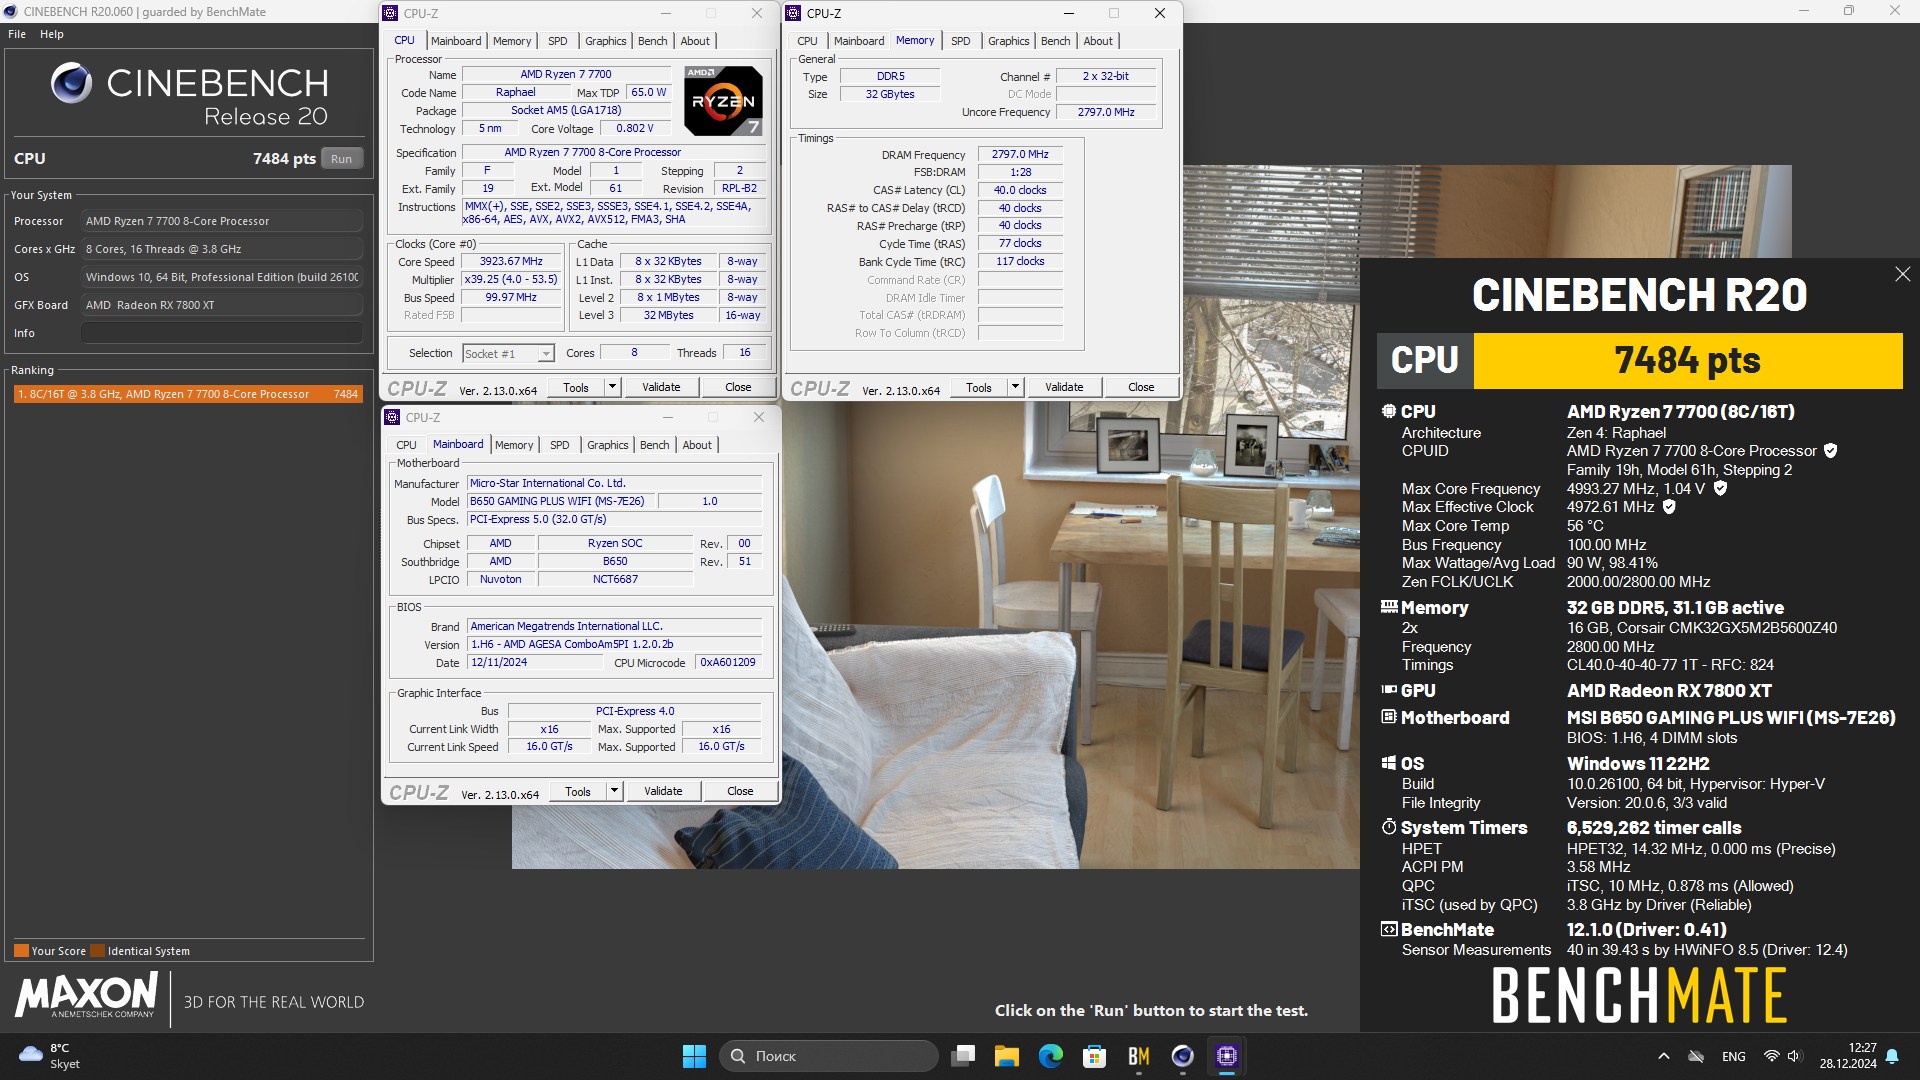The height and width of the screenshot is (1080, 1920).
Task: Expand the Socket #1 selection dropdown
Action: [546, 354]
